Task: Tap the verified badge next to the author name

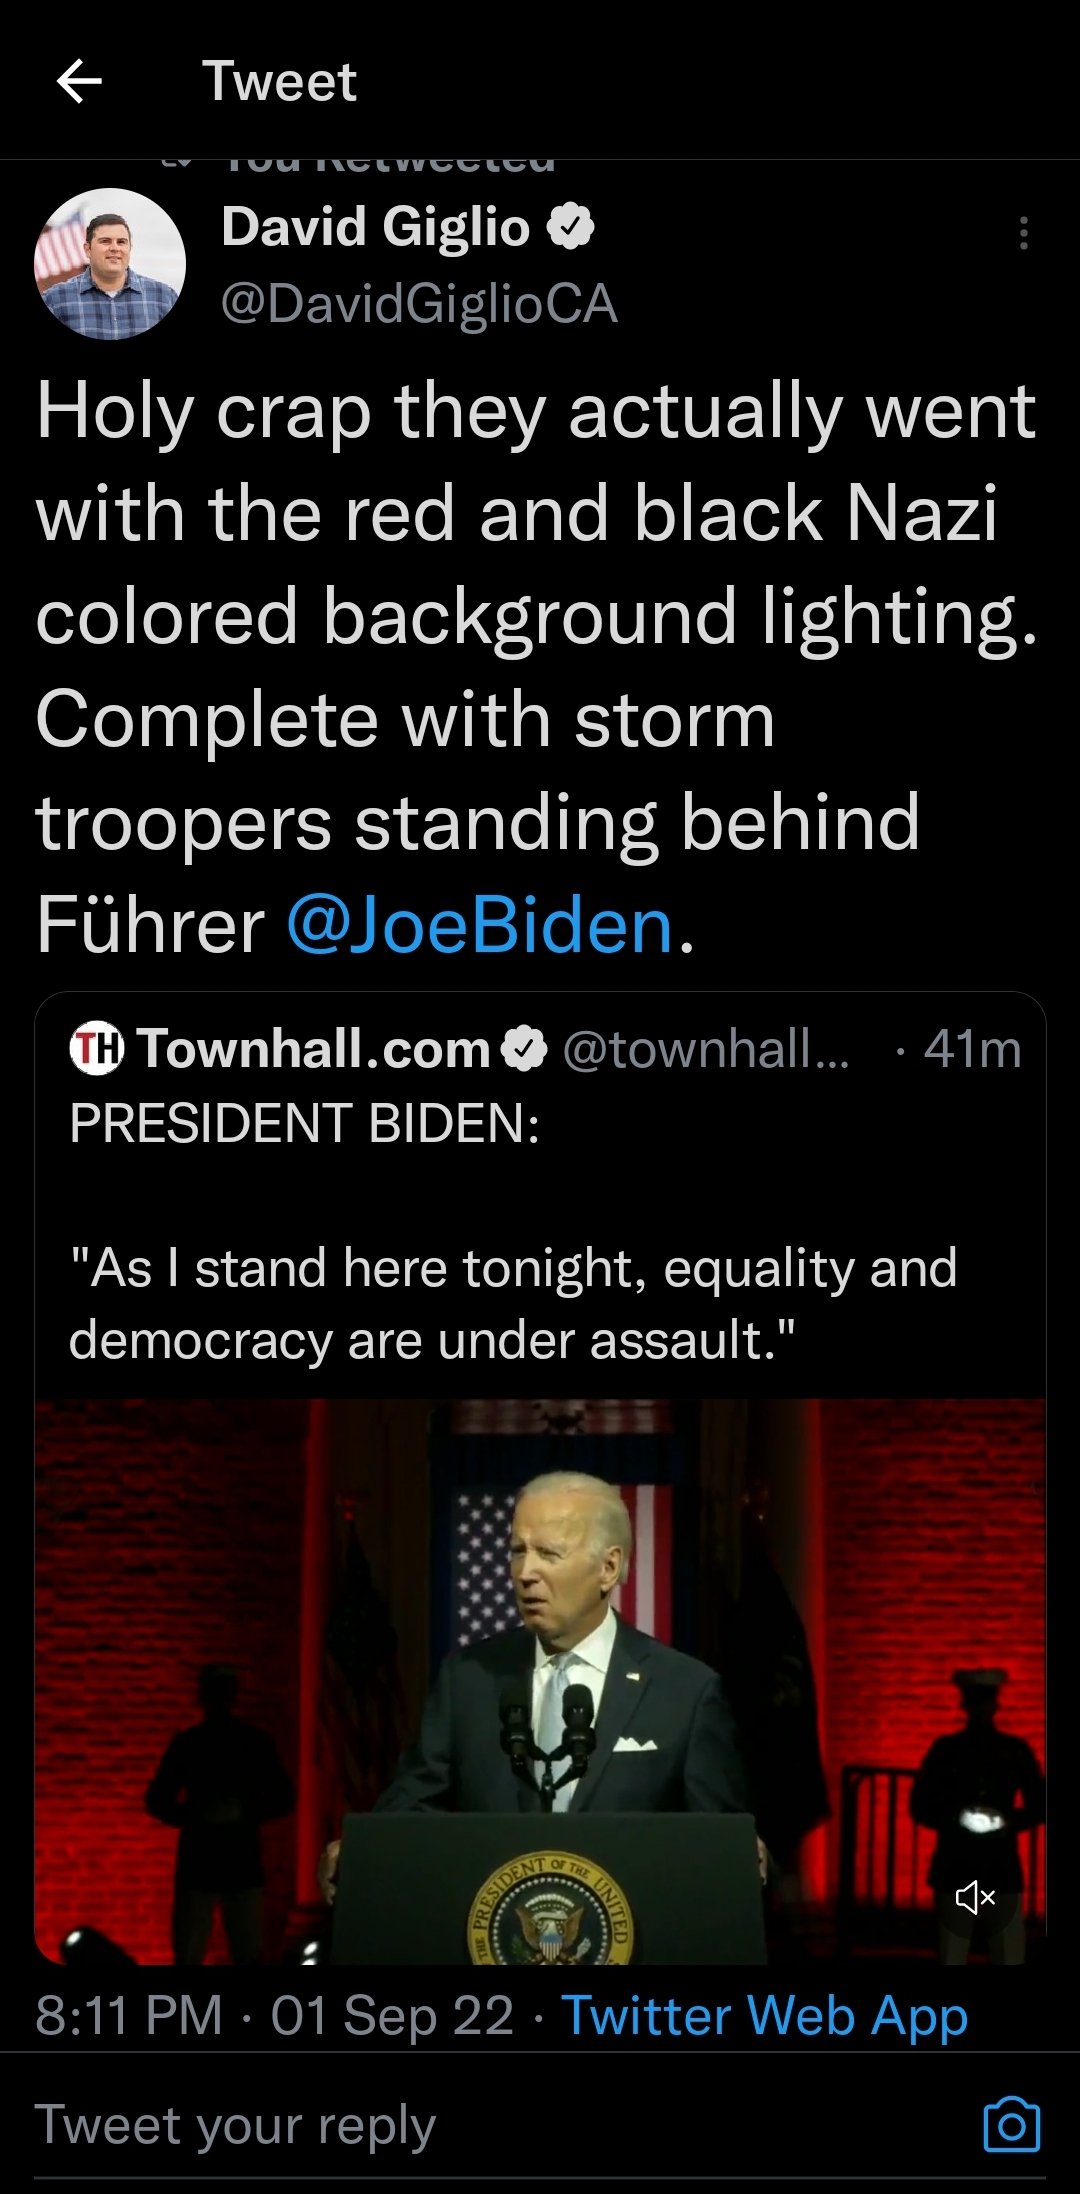Action: click(x=570, y=227)
